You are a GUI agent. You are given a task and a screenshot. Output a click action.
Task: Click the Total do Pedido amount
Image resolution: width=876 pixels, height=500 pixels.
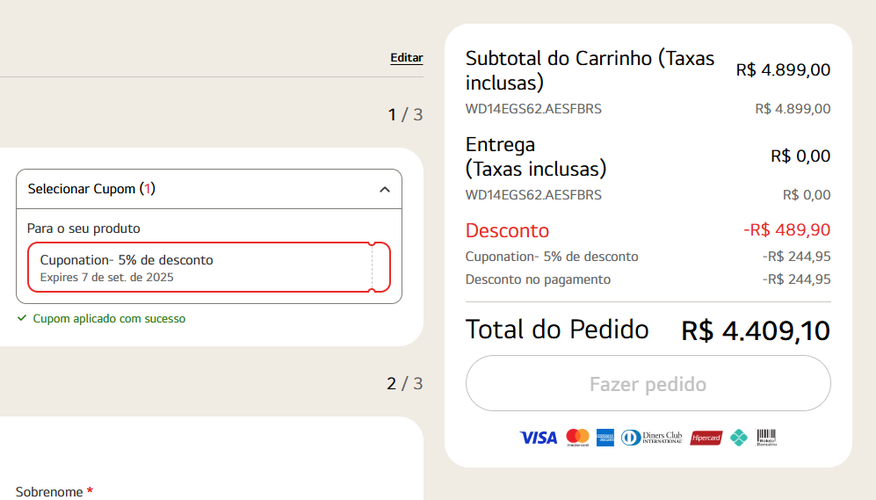coord(755,331)
